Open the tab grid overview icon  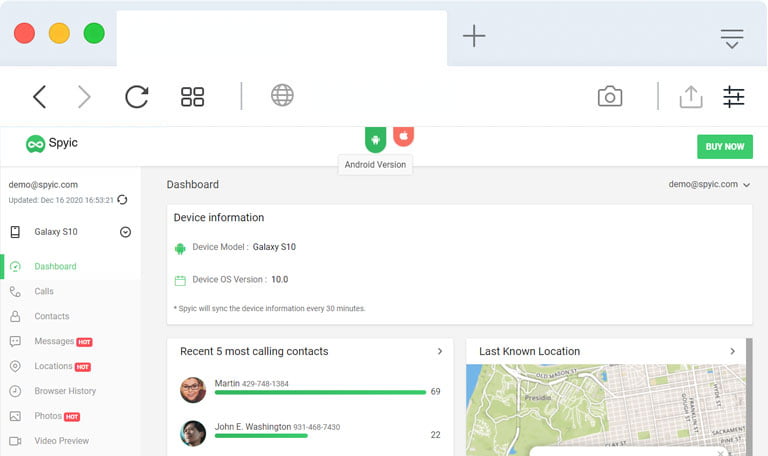tap(192, 96)
